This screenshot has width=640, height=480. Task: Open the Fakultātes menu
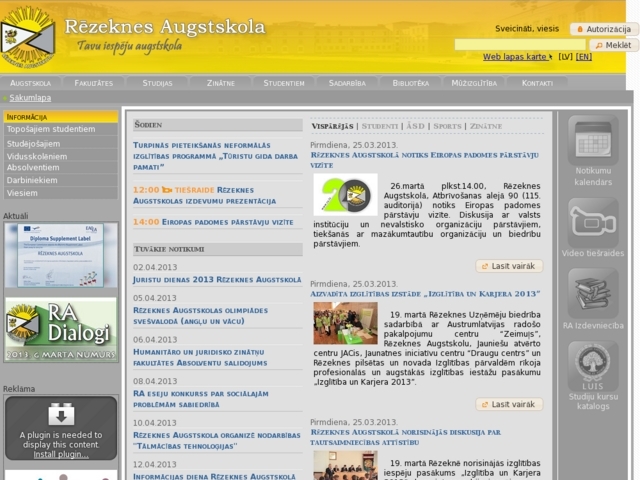(x=93, y=83)
